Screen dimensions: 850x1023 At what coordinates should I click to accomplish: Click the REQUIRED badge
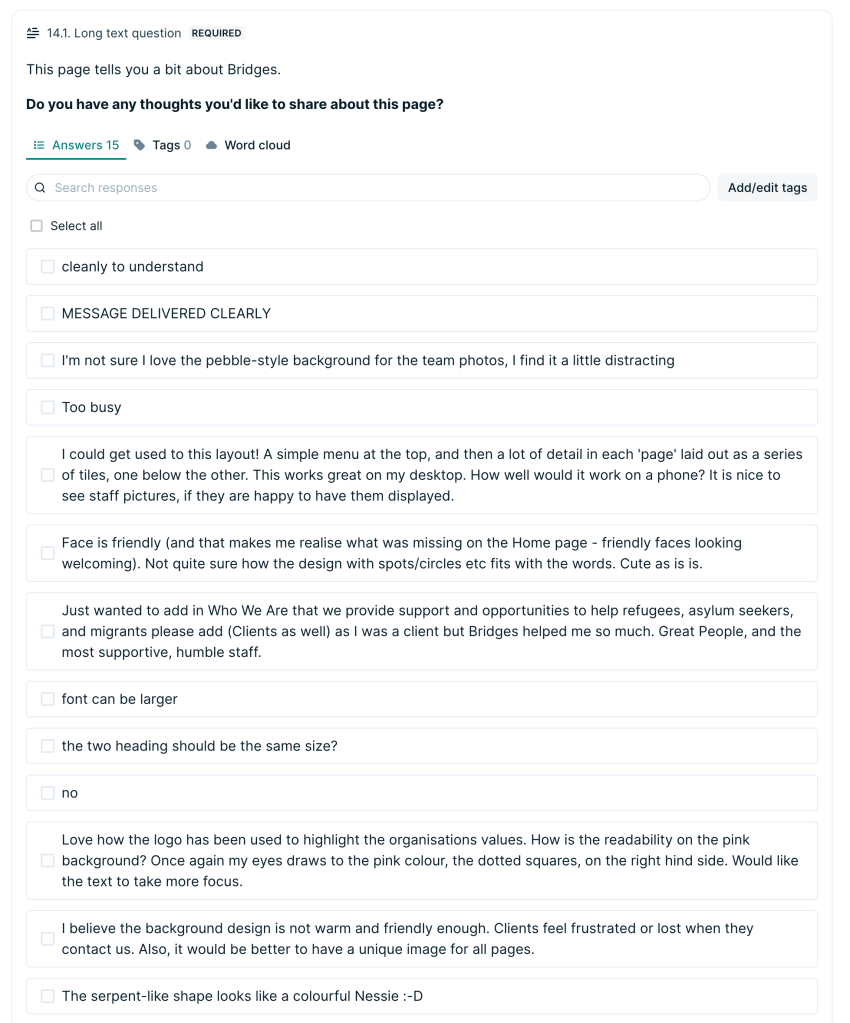216,32
